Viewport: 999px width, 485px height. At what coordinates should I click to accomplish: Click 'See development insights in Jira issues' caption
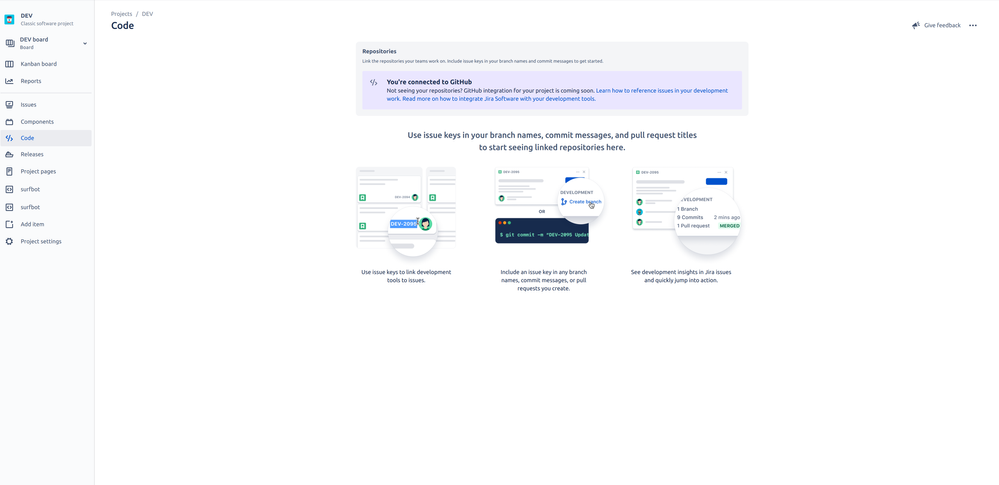(x=681, y=276)
